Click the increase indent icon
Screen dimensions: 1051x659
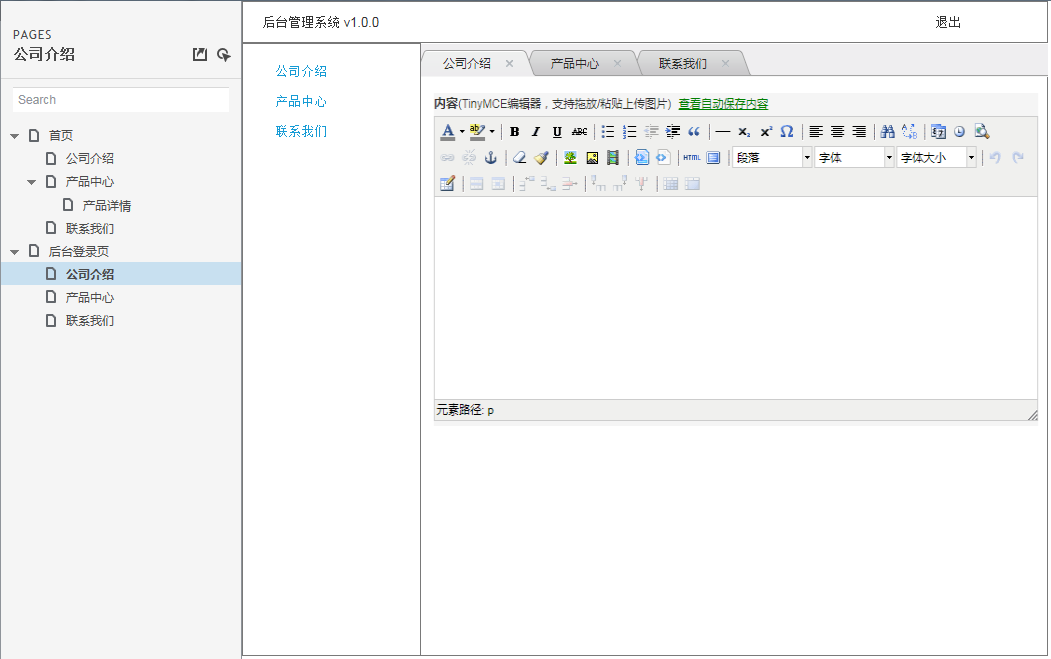tap(672, 131)
